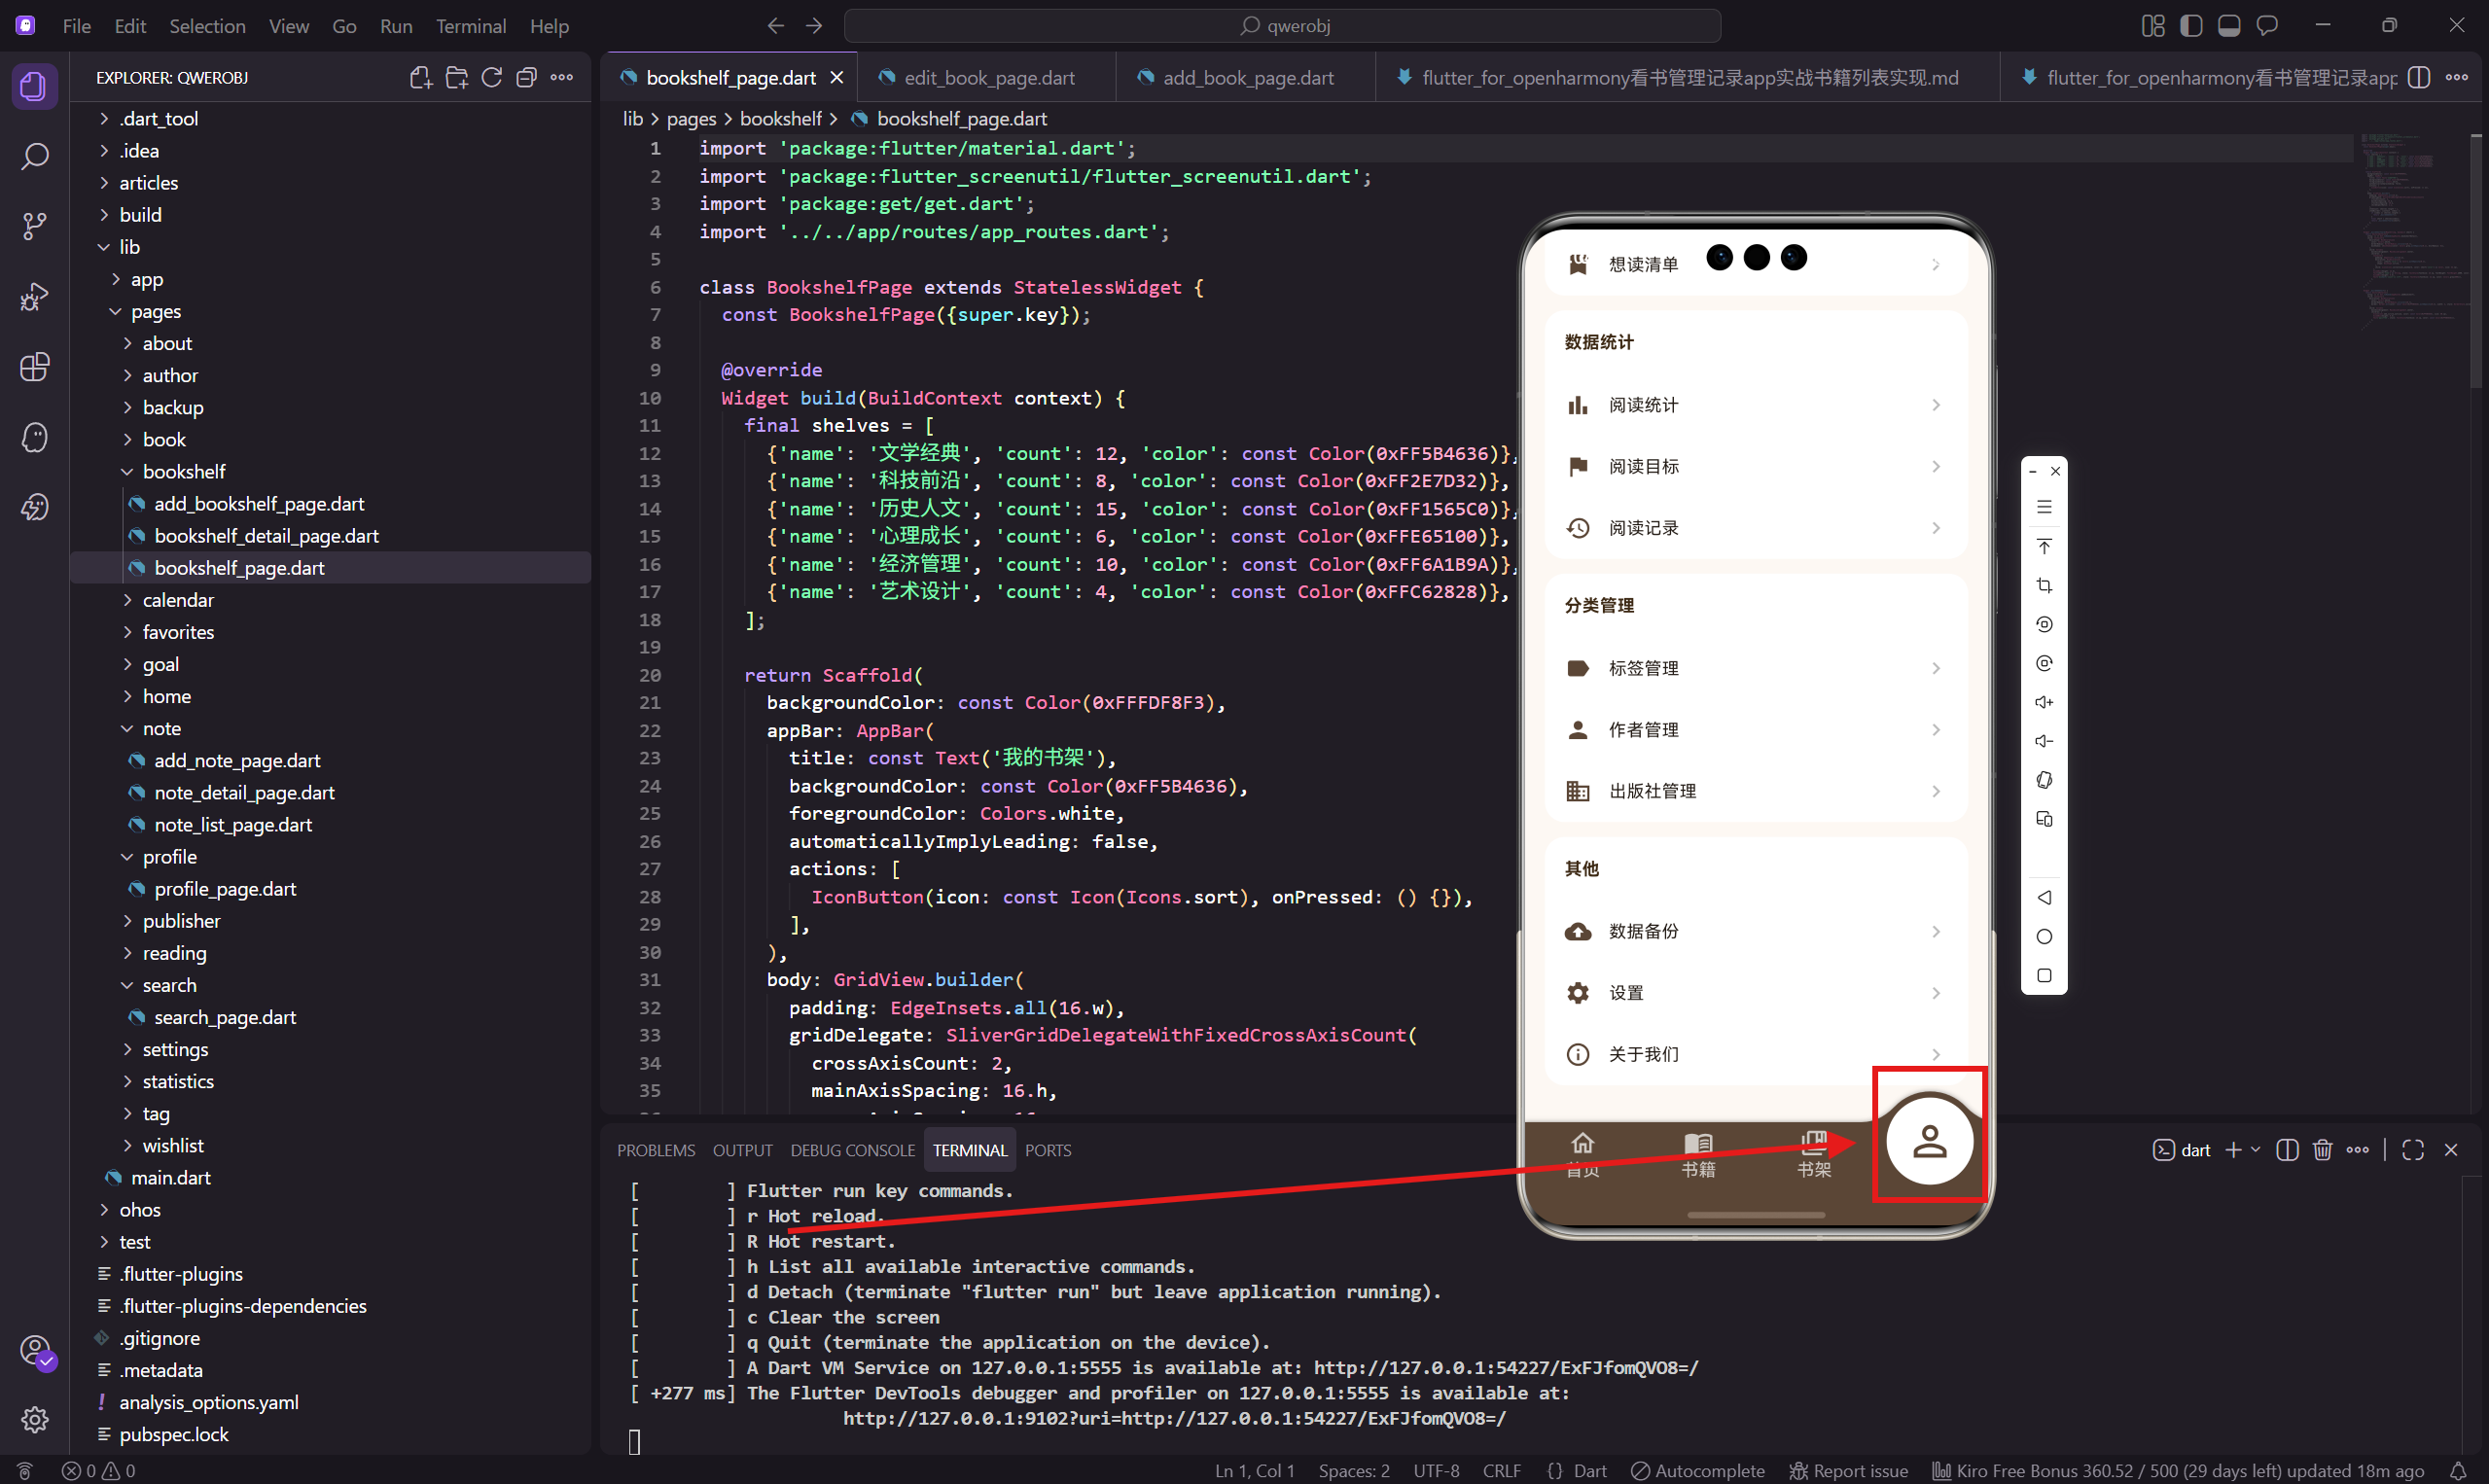2489x1484 pixels.
Task: Switch to the edit_book_page.dart tab
Action: 988,78
